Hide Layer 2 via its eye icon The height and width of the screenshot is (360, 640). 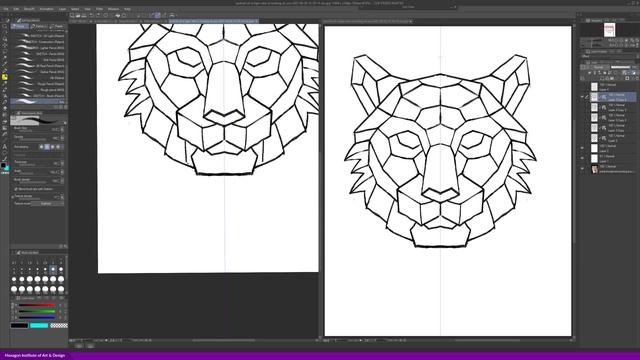tap(582, 148)
